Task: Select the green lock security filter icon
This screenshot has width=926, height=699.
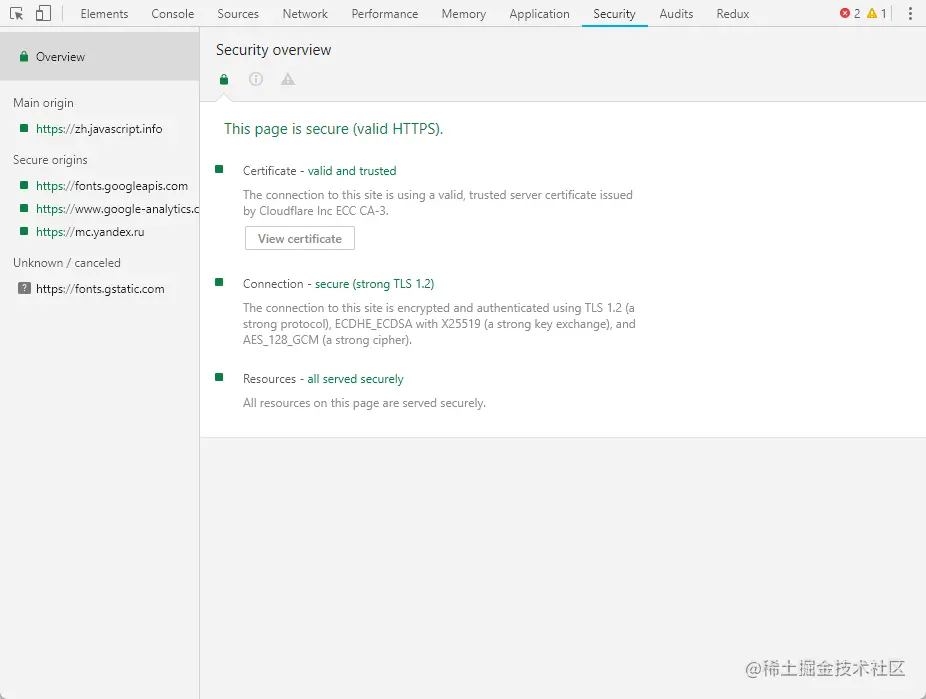Action: click(x=224, y=80)
